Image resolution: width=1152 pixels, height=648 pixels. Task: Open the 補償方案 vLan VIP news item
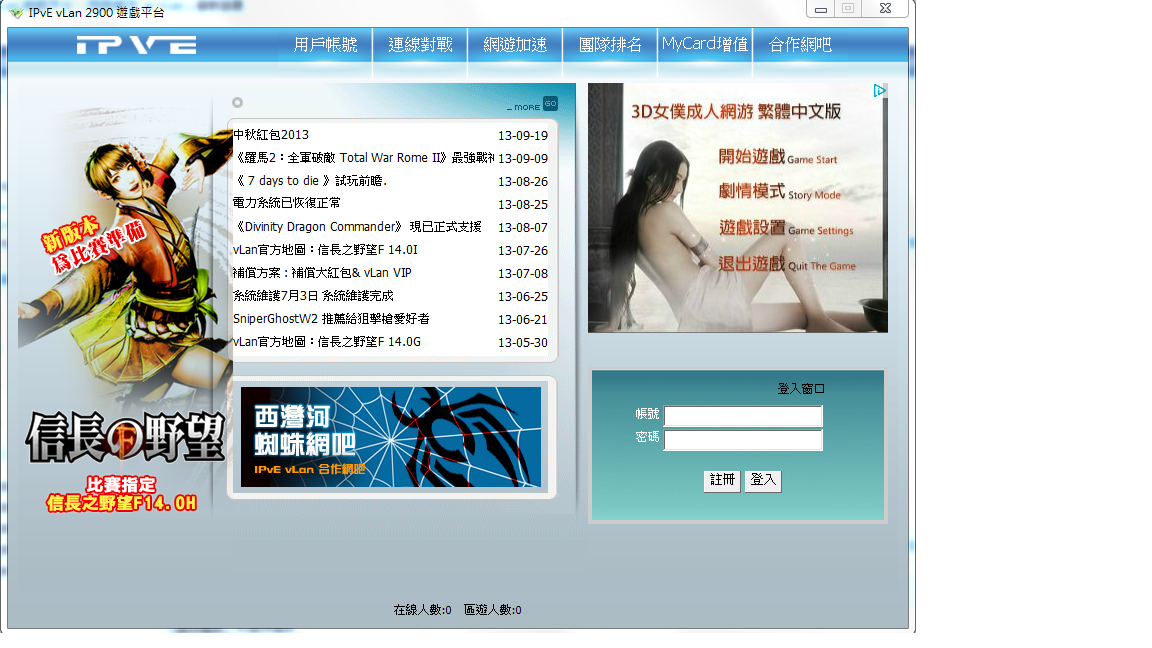(x=322, y=273)
